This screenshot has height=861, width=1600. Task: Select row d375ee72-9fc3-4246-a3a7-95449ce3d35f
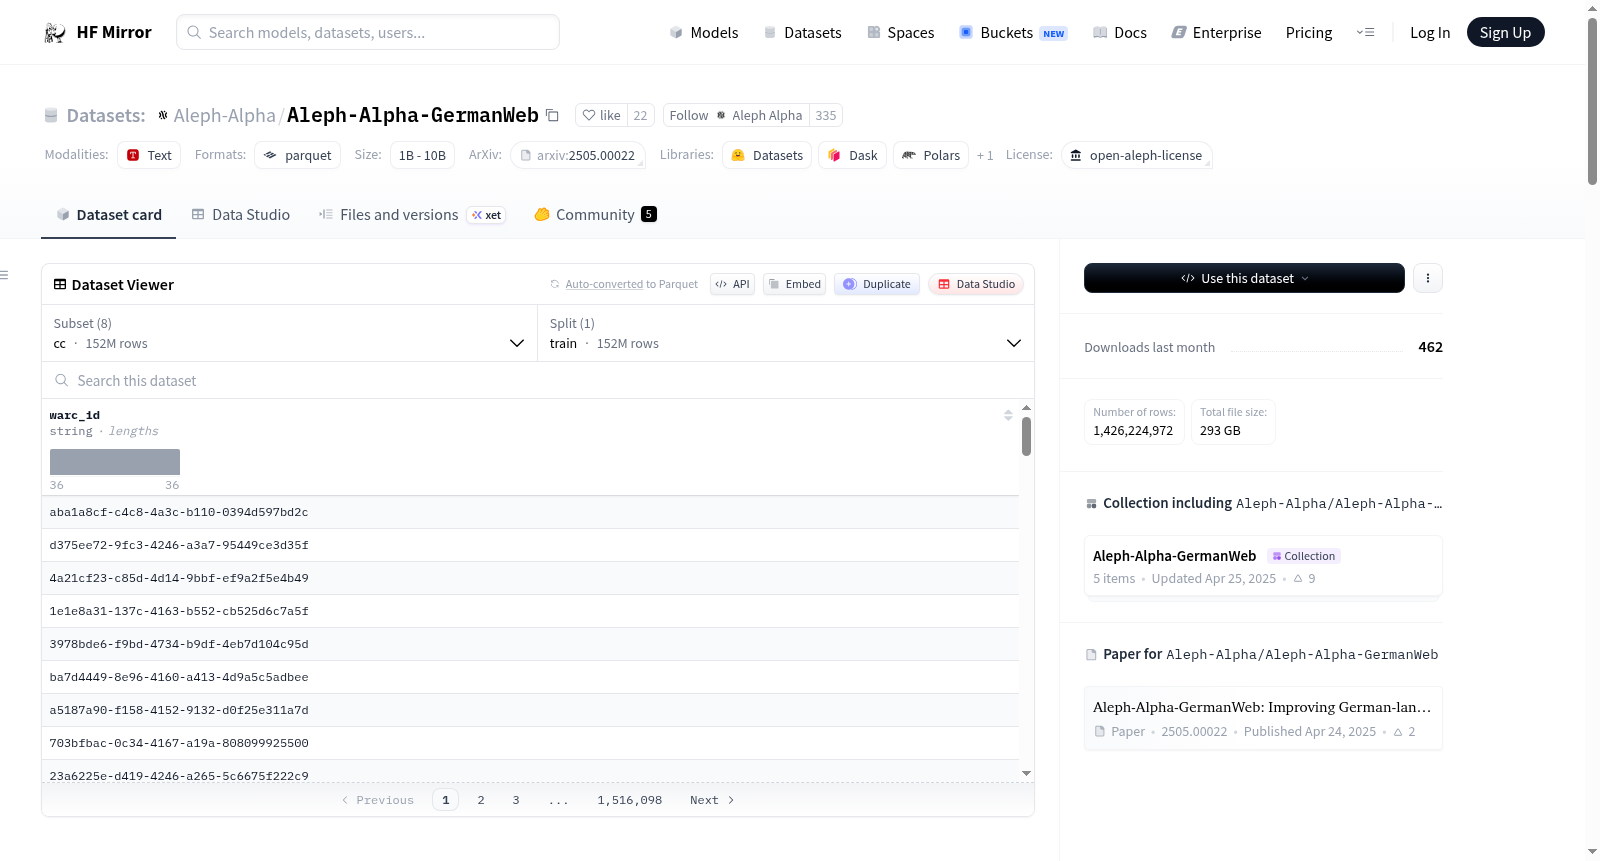point(530,545)
